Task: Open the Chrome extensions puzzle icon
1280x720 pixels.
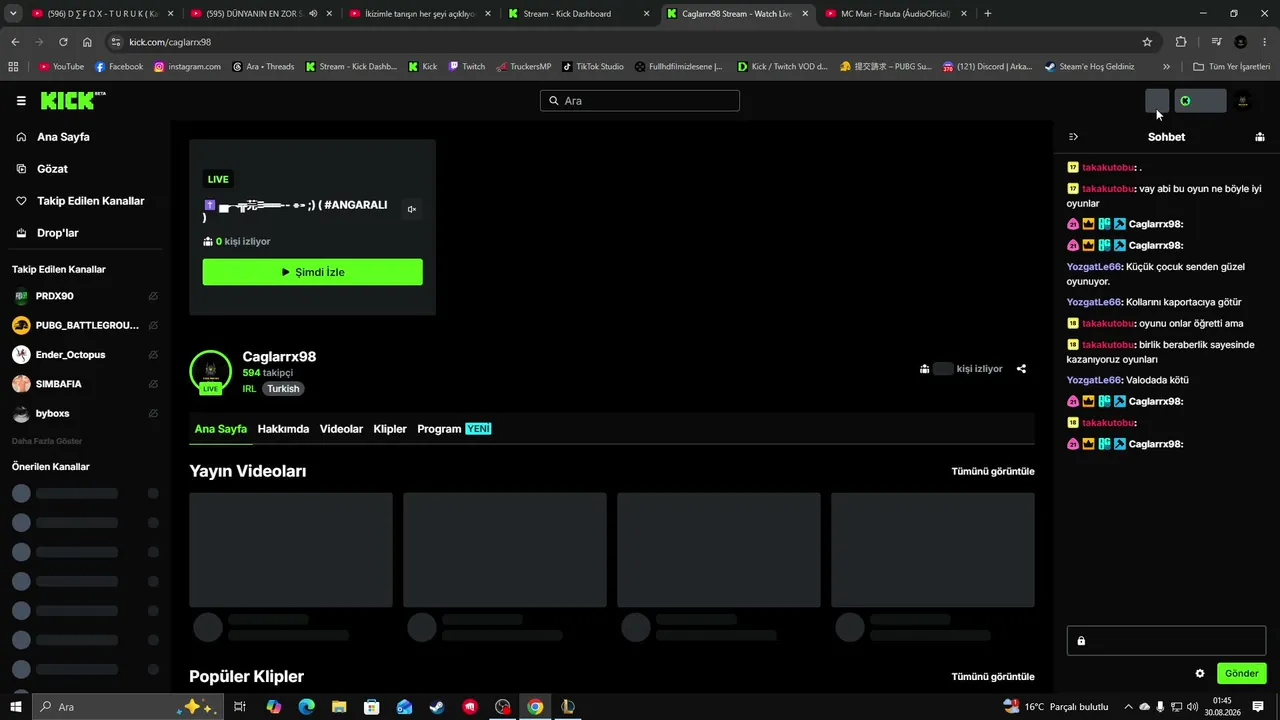Action: (x=1181, y=42)
